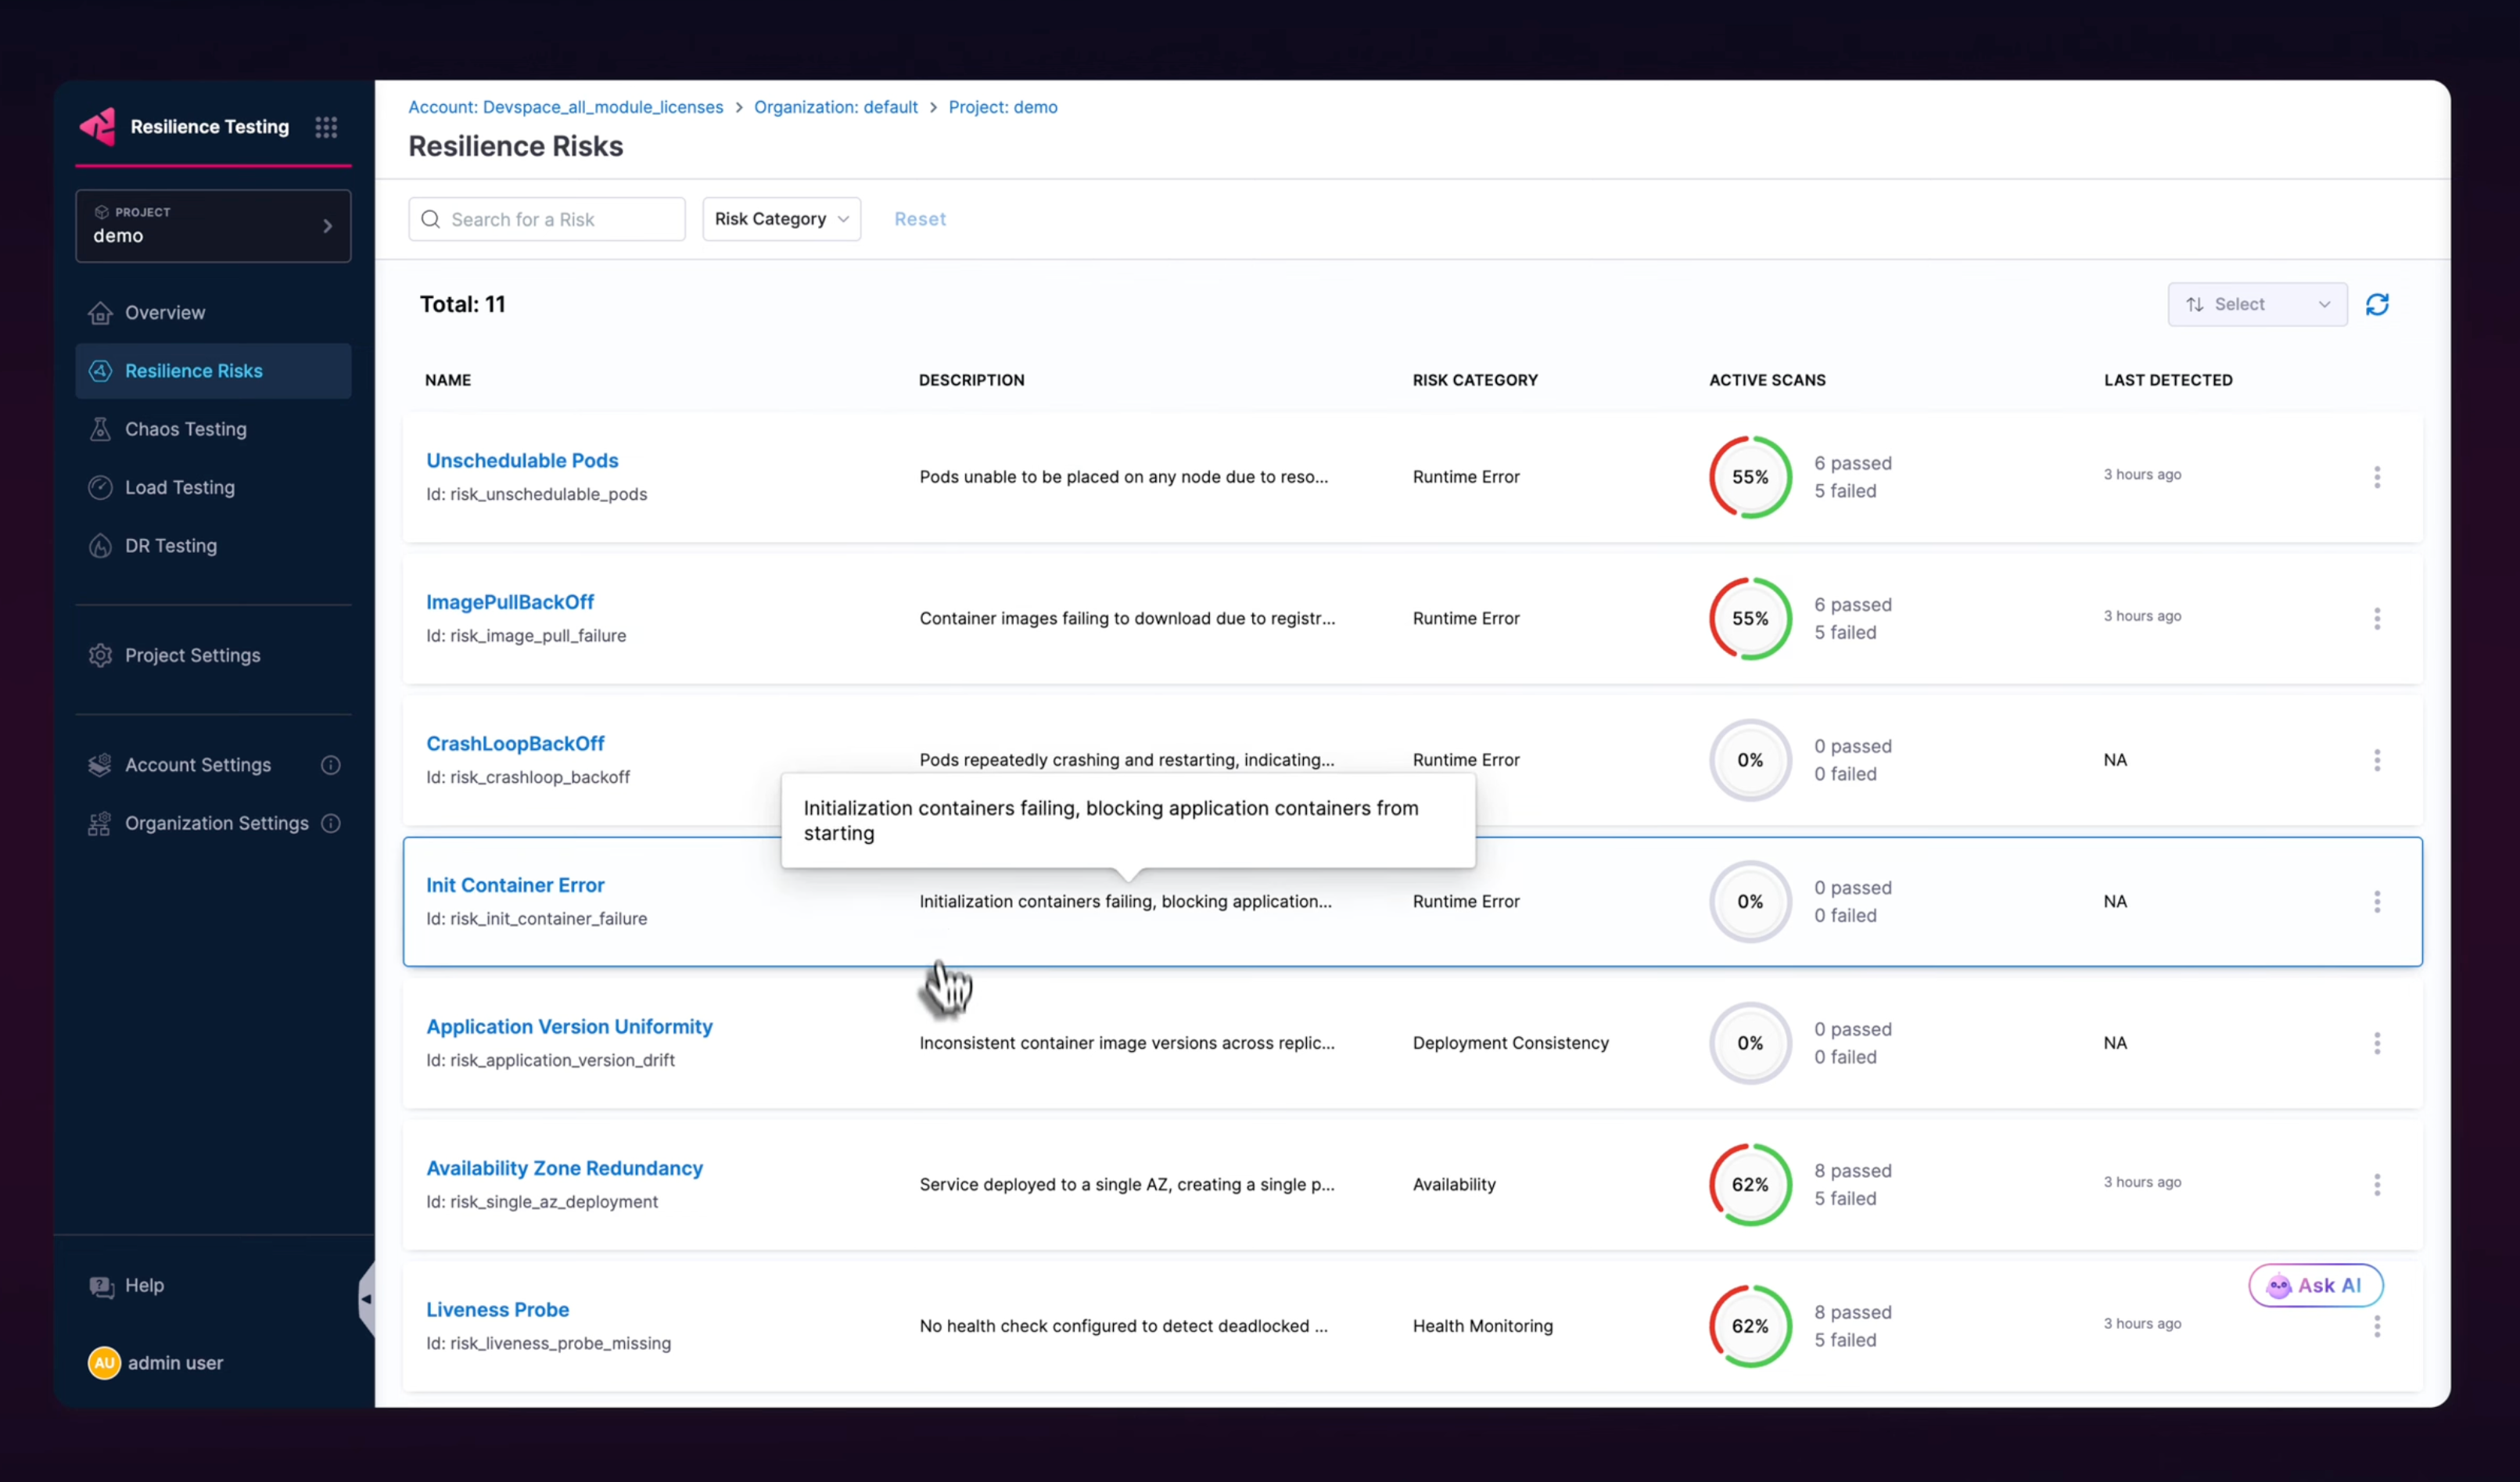The height and width of the screenshot is (1482, 2520).
Task: Click 'Total: 11' count text
Action: [462, 304]
